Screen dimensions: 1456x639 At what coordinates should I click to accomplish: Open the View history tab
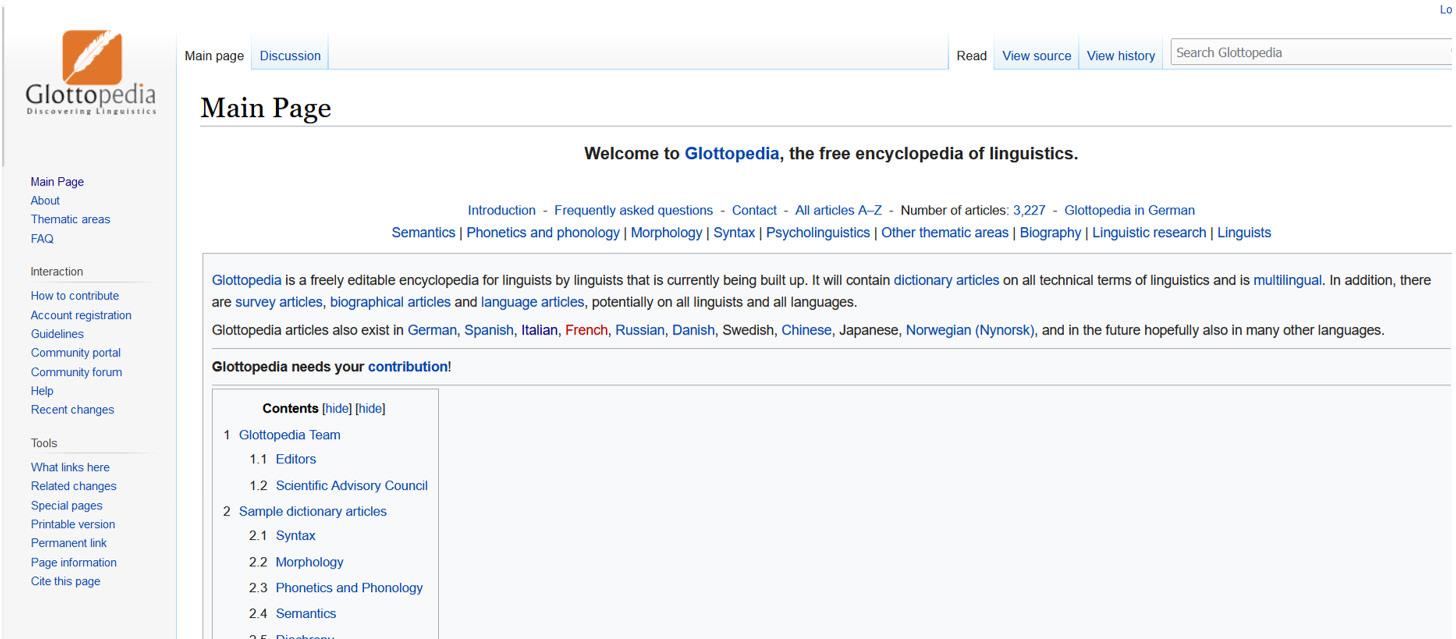(1120, 56)
